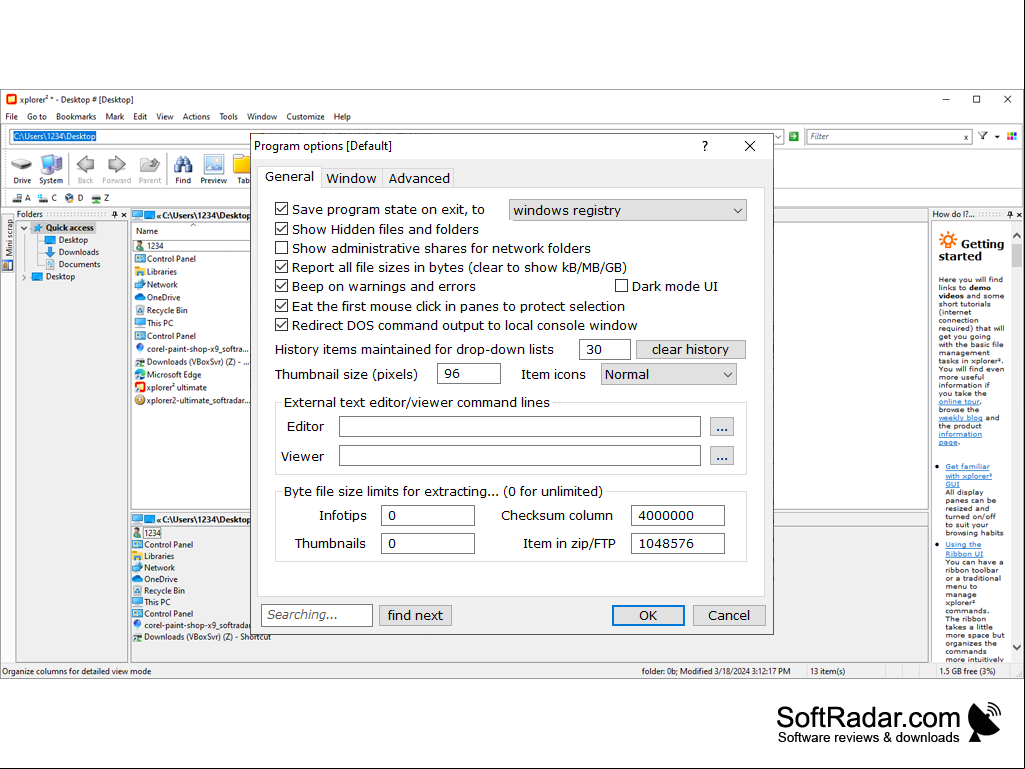Viewport: 1025px width, 769px height.
Task: Go up with the Parent folder icon
Action: click(x=149, y=169)
